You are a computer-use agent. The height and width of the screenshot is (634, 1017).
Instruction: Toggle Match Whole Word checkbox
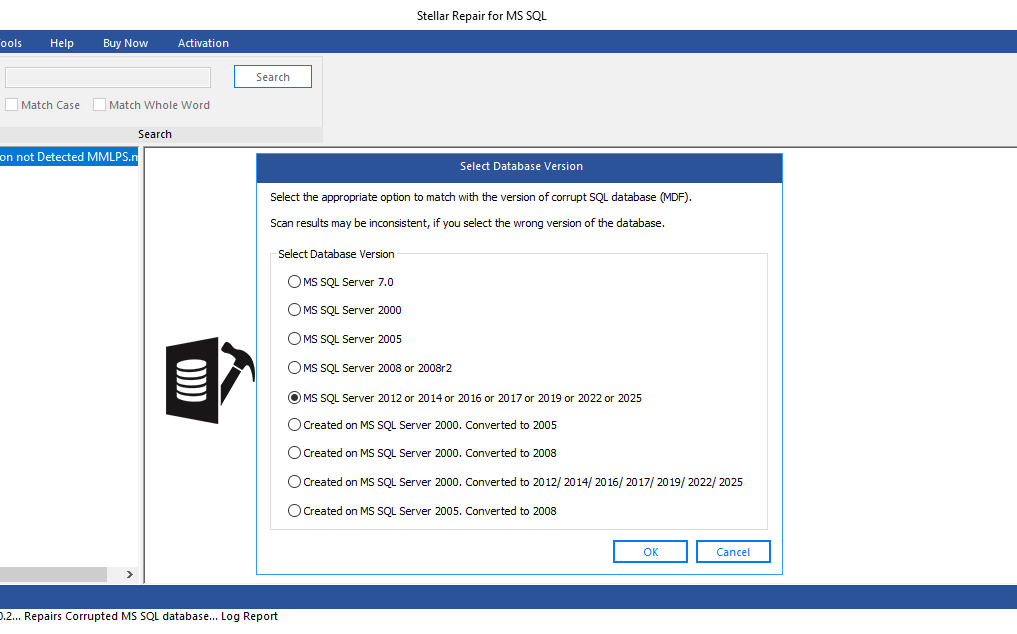pos(99,104)
